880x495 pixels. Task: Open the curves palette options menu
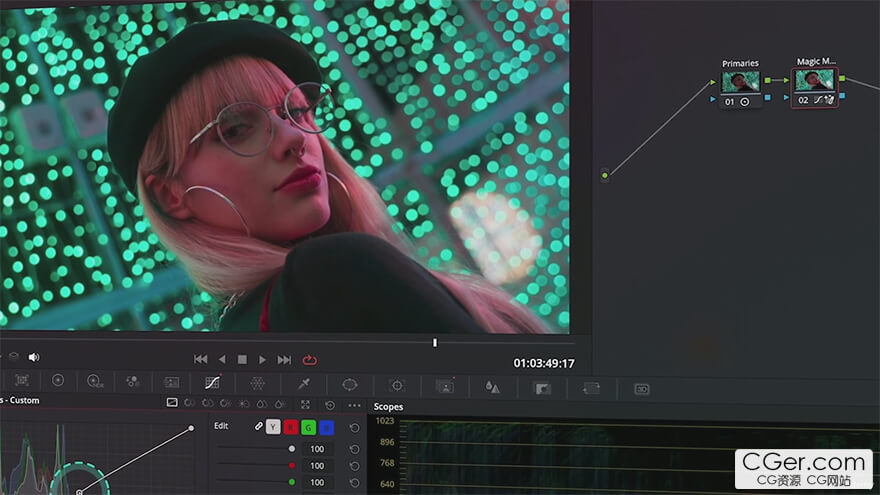pyautogui.click(x=354, y=405)
